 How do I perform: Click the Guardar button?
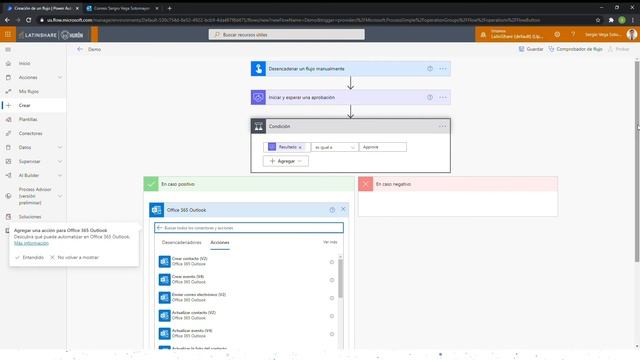click(x=531, y=49)
